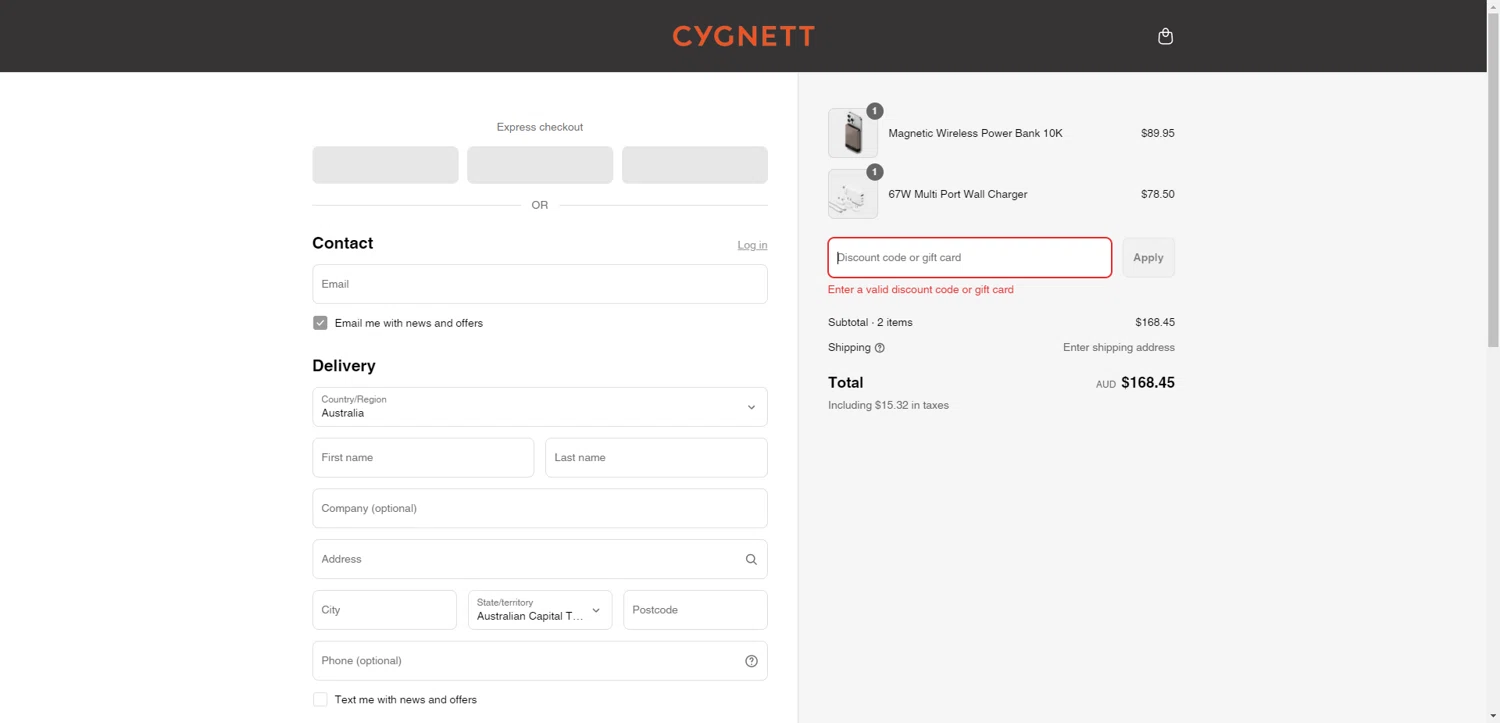Check Text me with news and offers
The width and height of the screenshot is (1500, 723).
tap(320, 700)
